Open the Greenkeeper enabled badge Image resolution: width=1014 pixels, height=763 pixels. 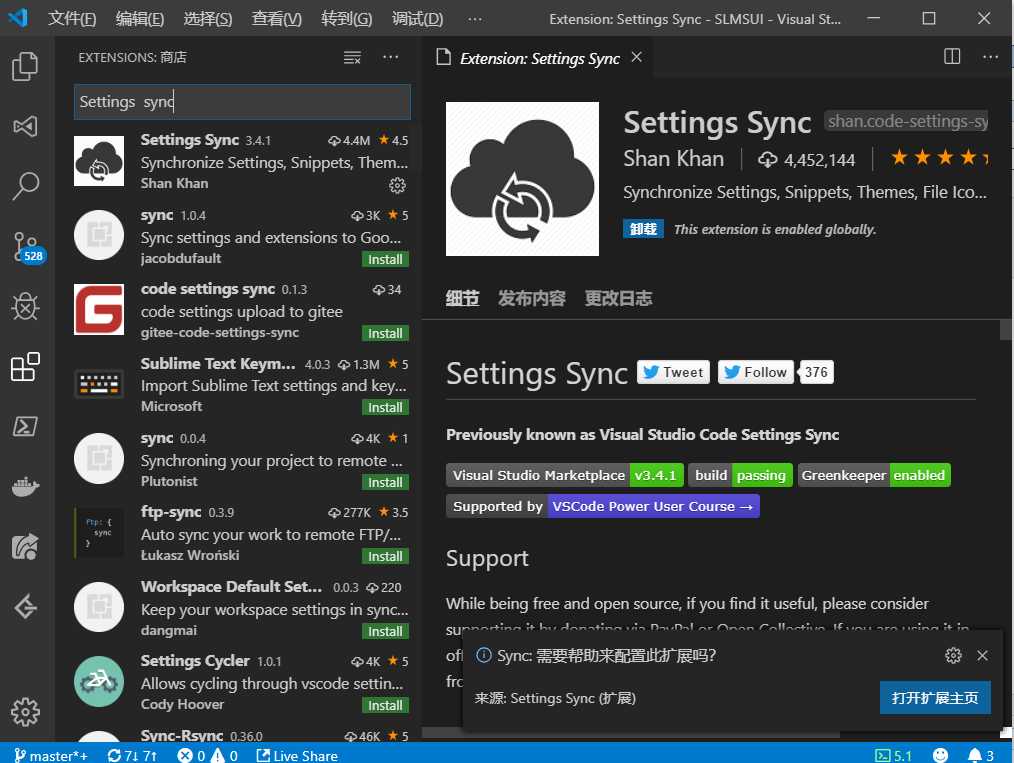(x=874, y=475)
